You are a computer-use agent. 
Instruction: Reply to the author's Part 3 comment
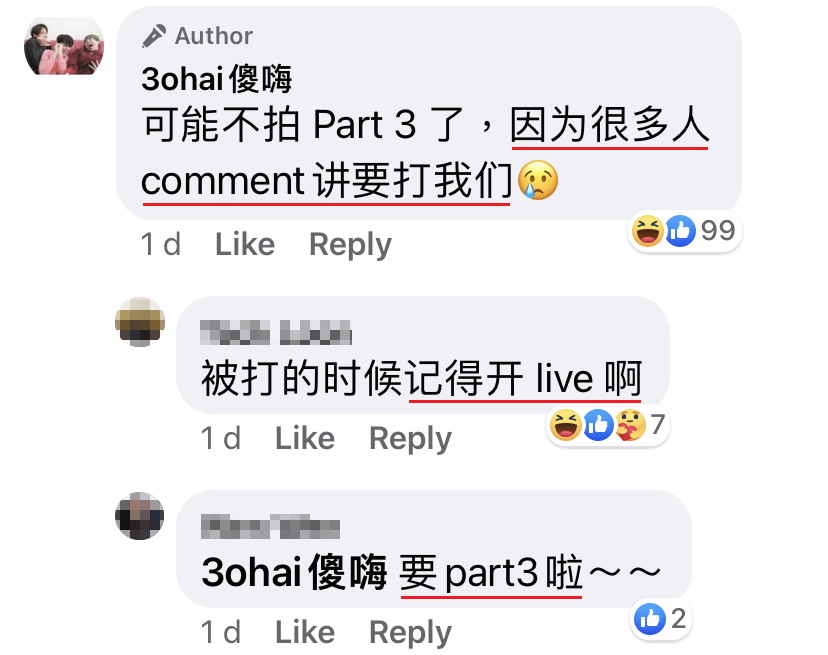click(350, 245)
